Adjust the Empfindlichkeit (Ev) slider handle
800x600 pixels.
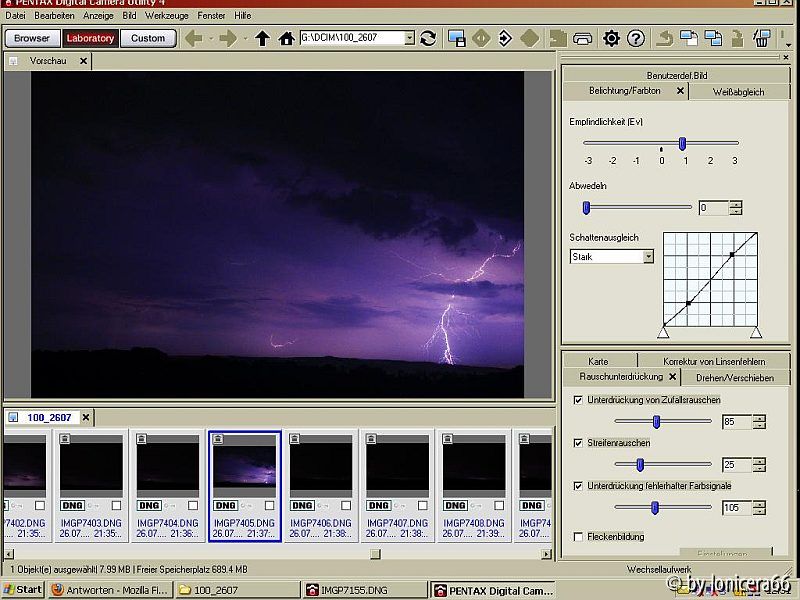(682, 143)
